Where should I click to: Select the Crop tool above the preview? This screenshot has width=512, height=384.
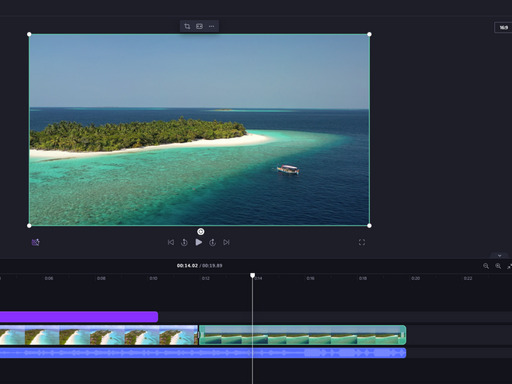click(187, 26)
